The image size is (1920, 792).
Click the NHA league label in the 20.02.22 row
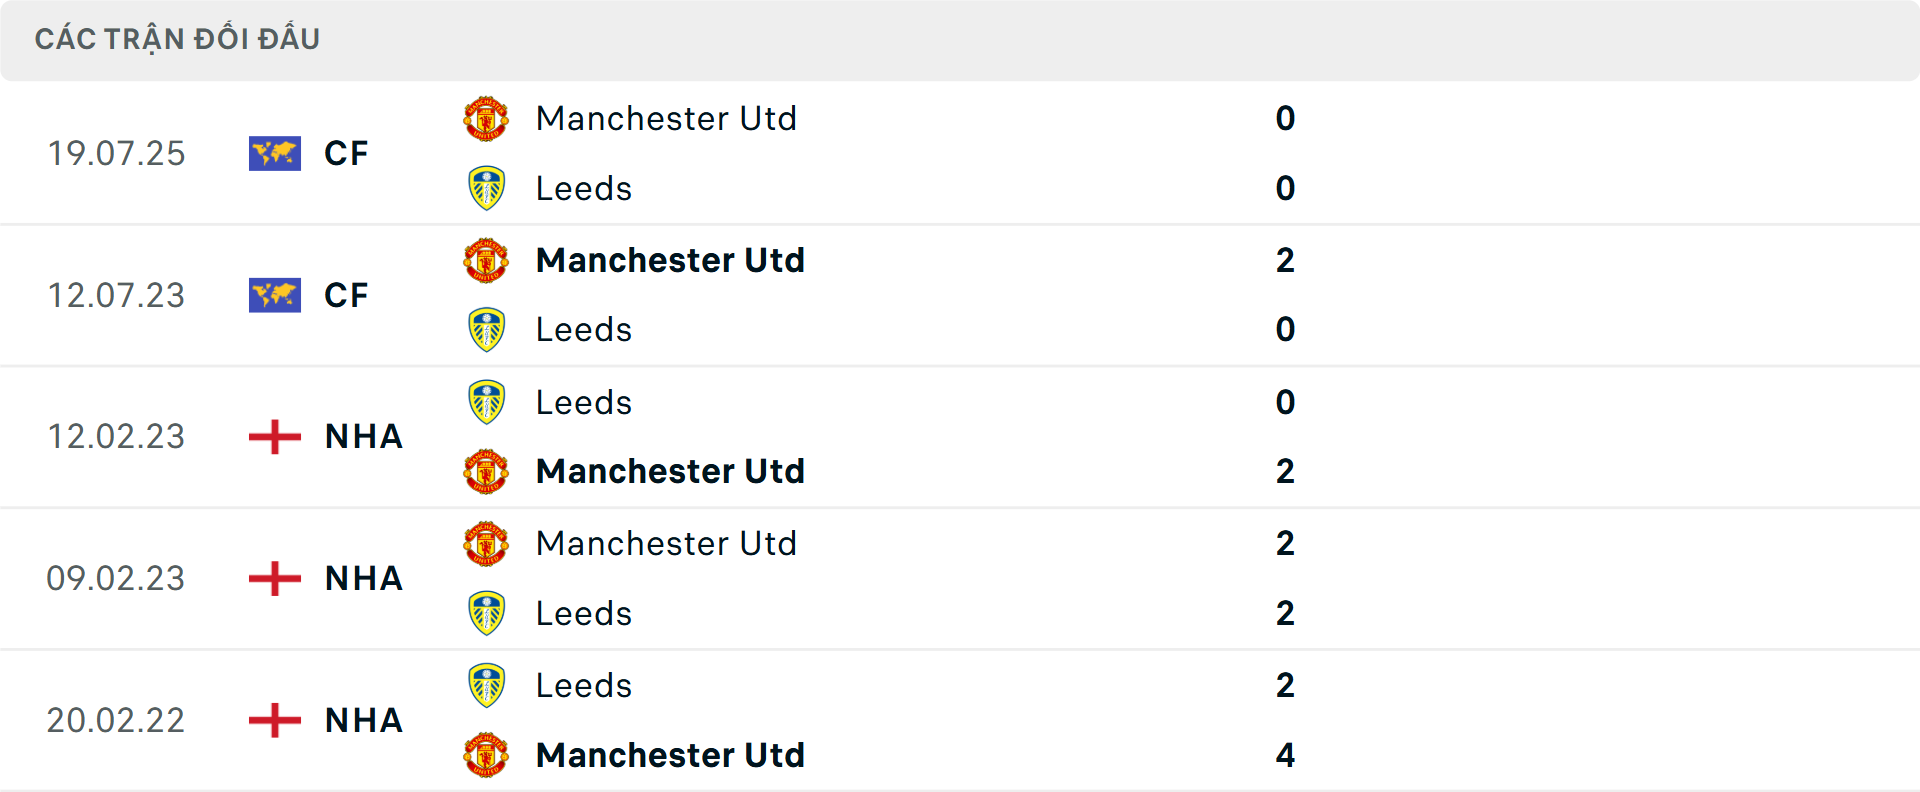tap(362, 720)
